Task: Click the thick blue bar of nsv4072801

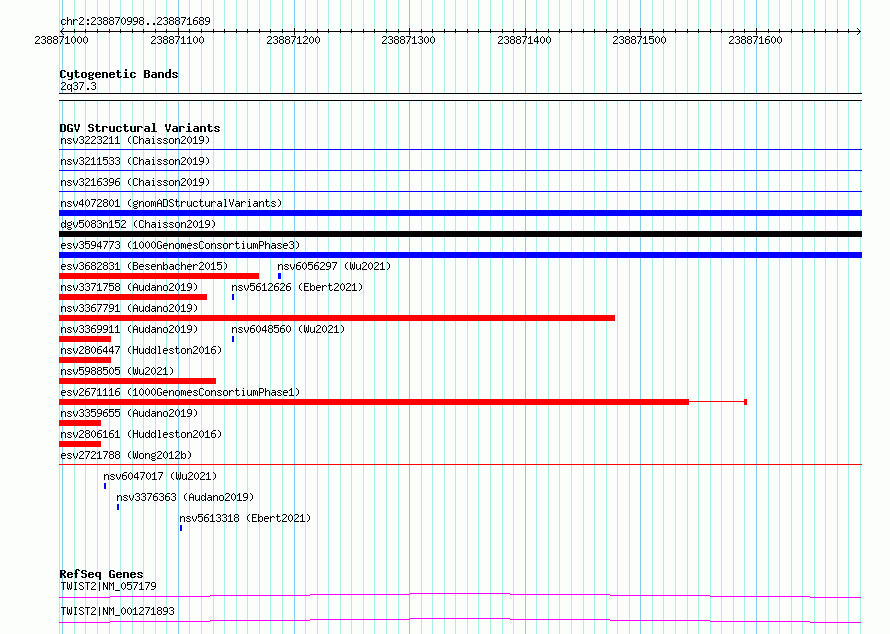Action: pyautogui.click(x=460, y=213)
